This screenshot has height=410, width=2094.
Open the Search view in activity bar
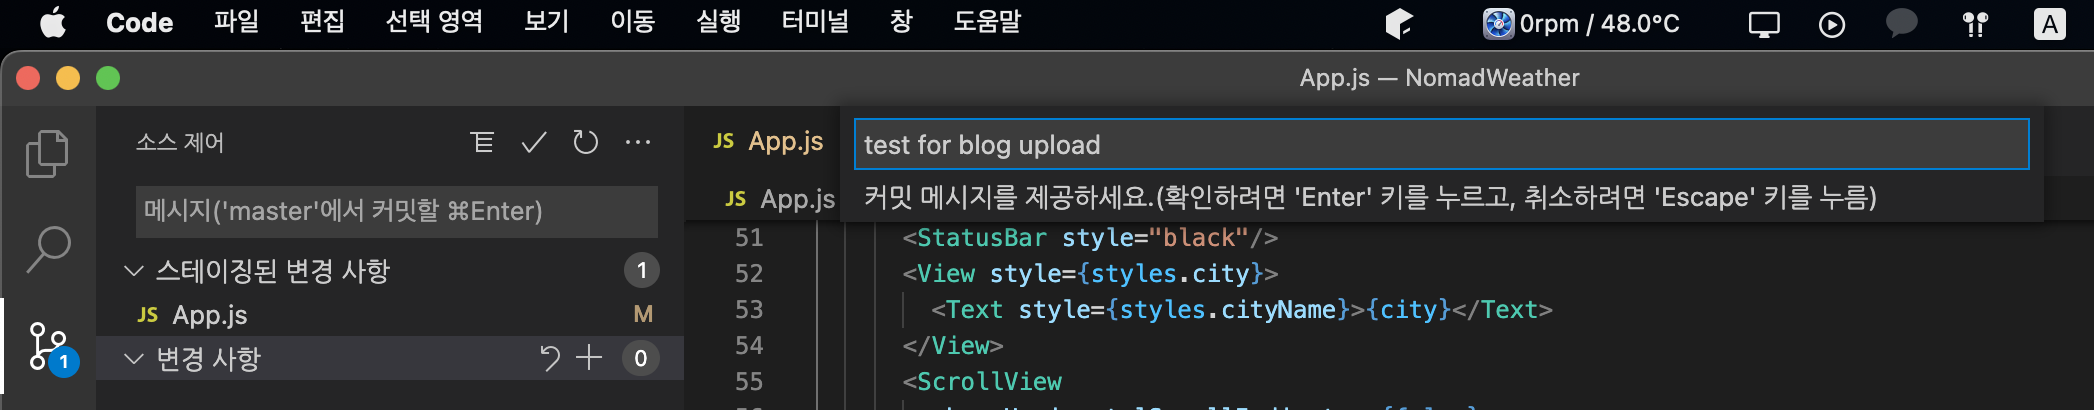click(47, 249)
